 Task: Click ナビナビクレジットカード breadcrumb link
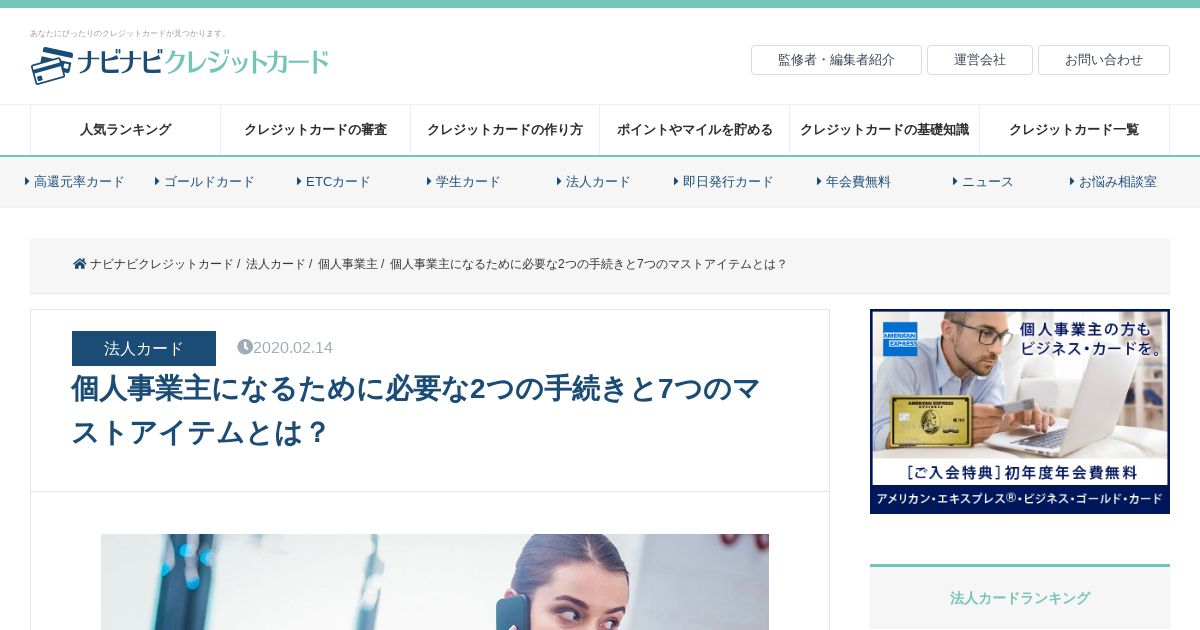[x=161, y=264]
